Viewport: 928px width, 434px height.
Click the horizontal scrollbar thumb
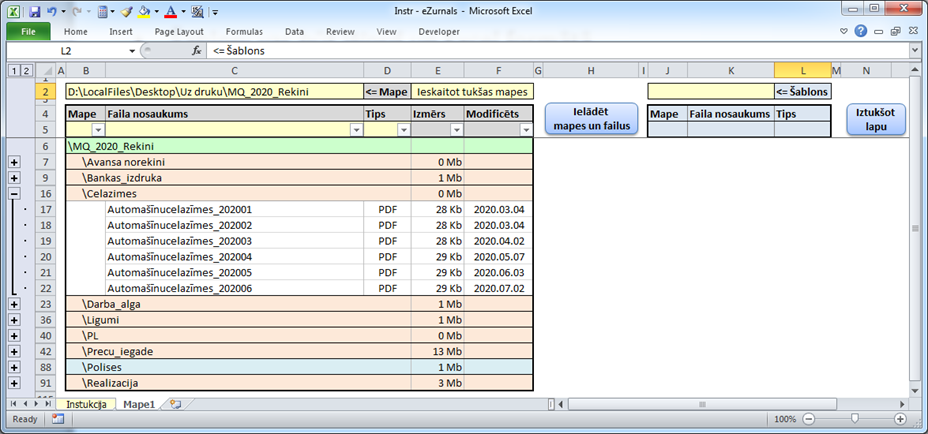[x=702, y=404]
